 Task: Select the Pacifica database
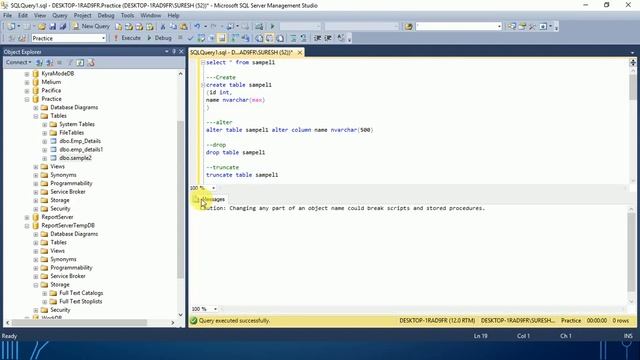tap(51, 91)
